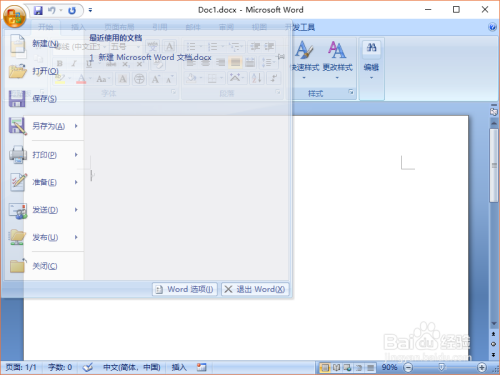This screenshot has height=375, width=500.
Task: Click 90% zoom level button
Action: click(389, 367)
